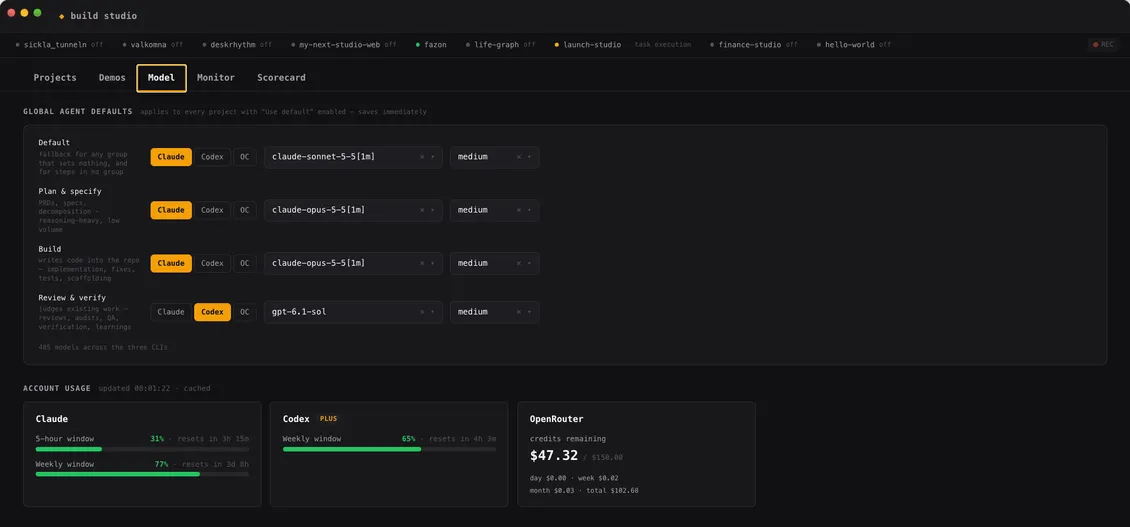Click the Plan & specify claude-opus-5-5[1m] field
The height and width of the screenshot is (527, 1130).
(353, 211)
